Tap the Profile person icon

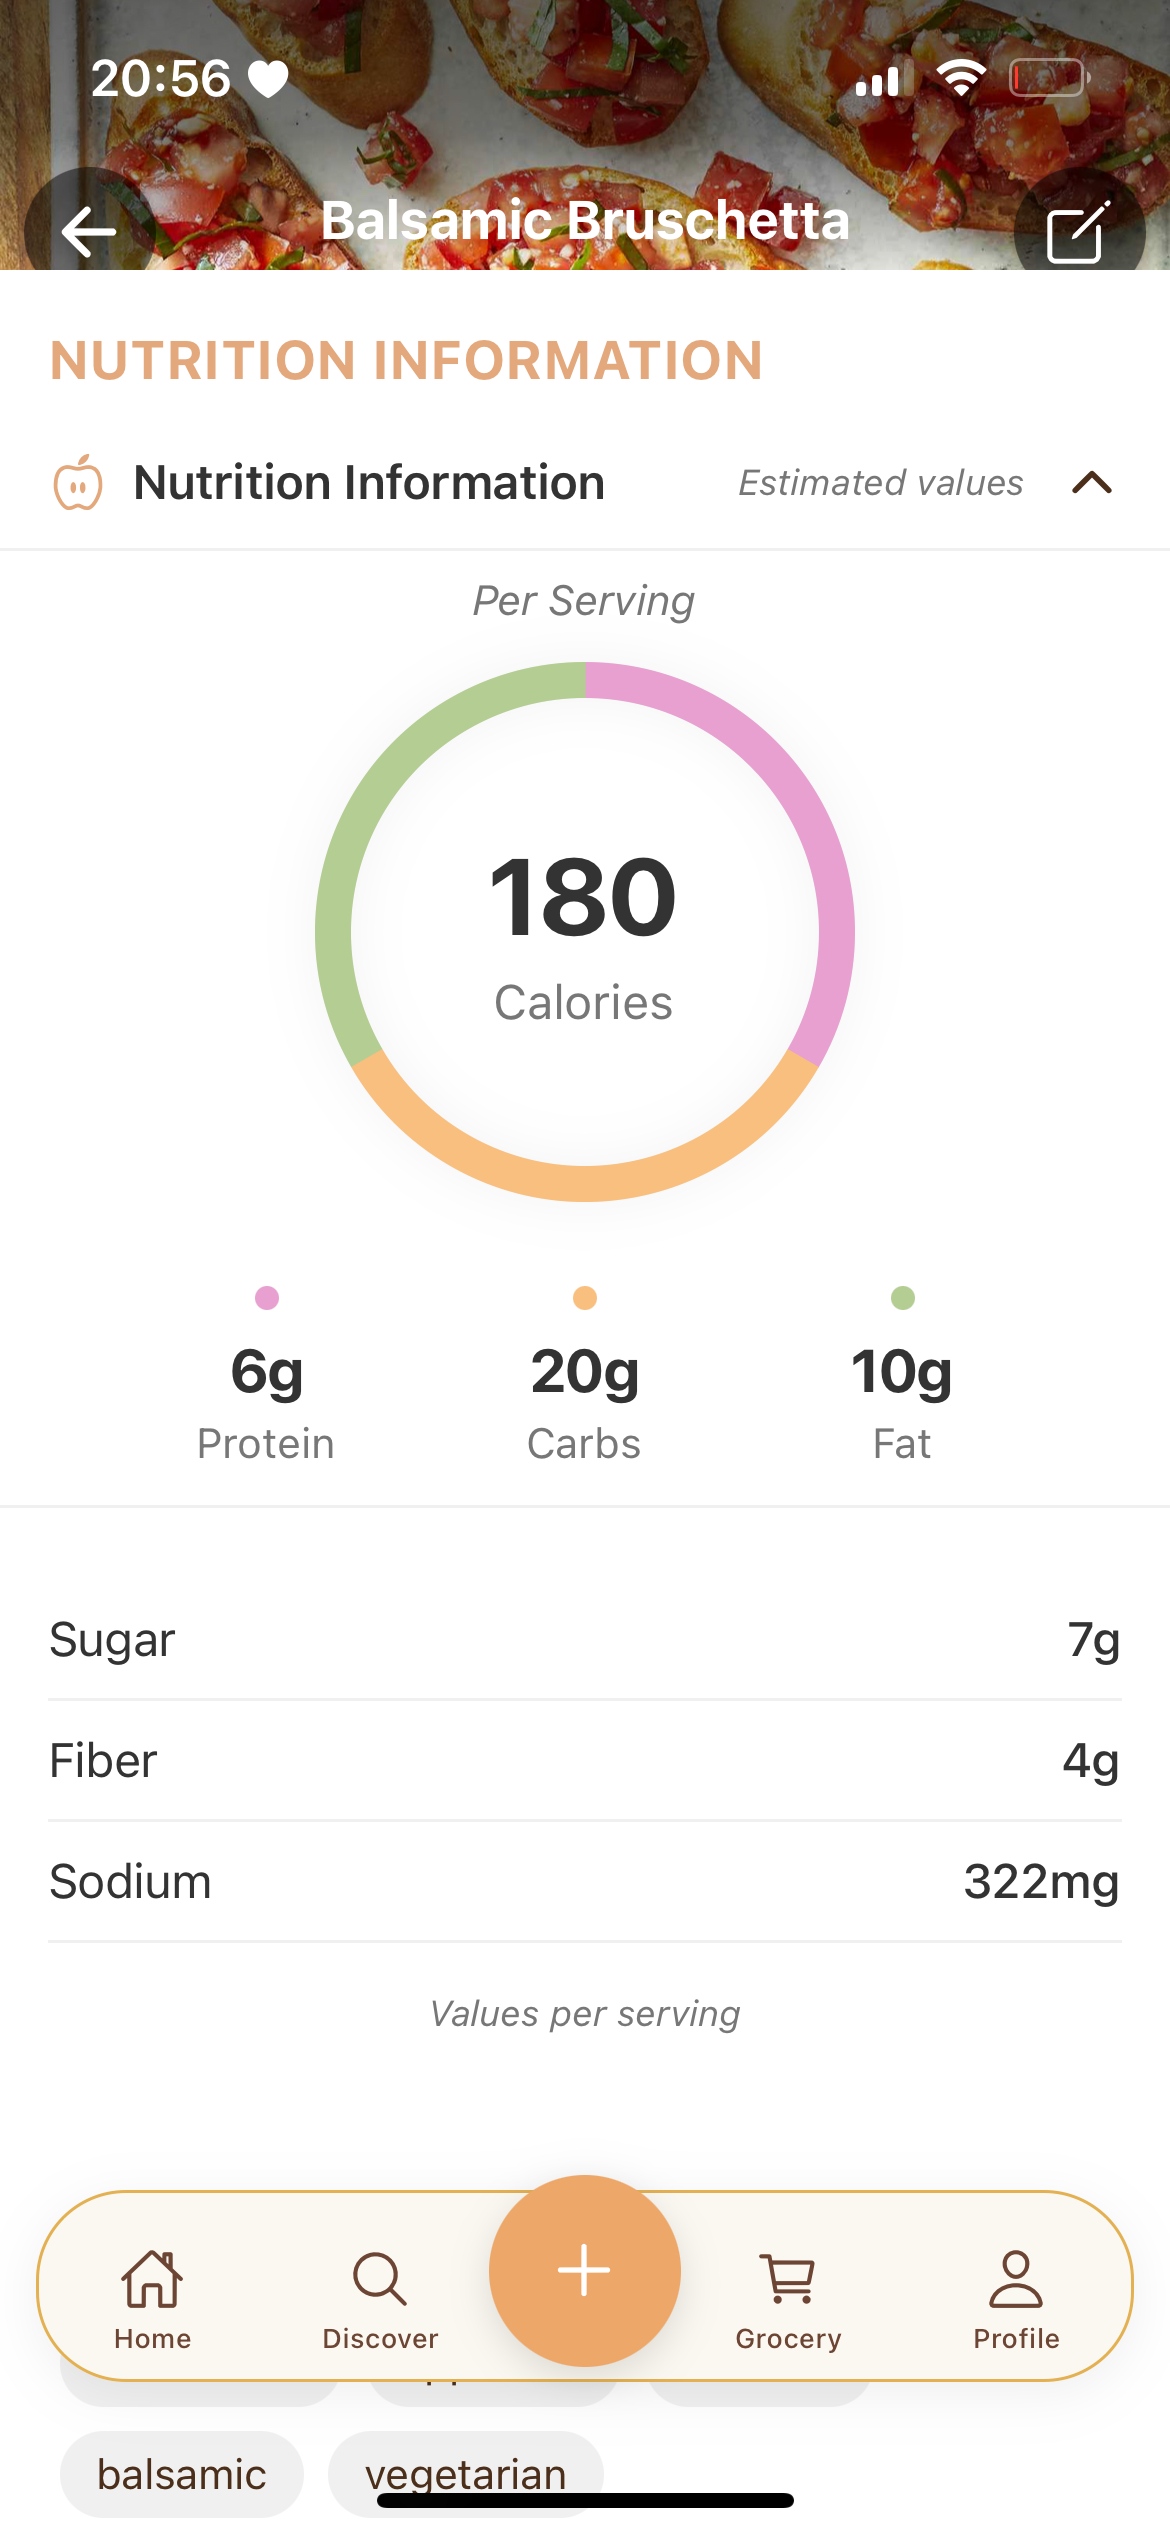(1016, 2278)
